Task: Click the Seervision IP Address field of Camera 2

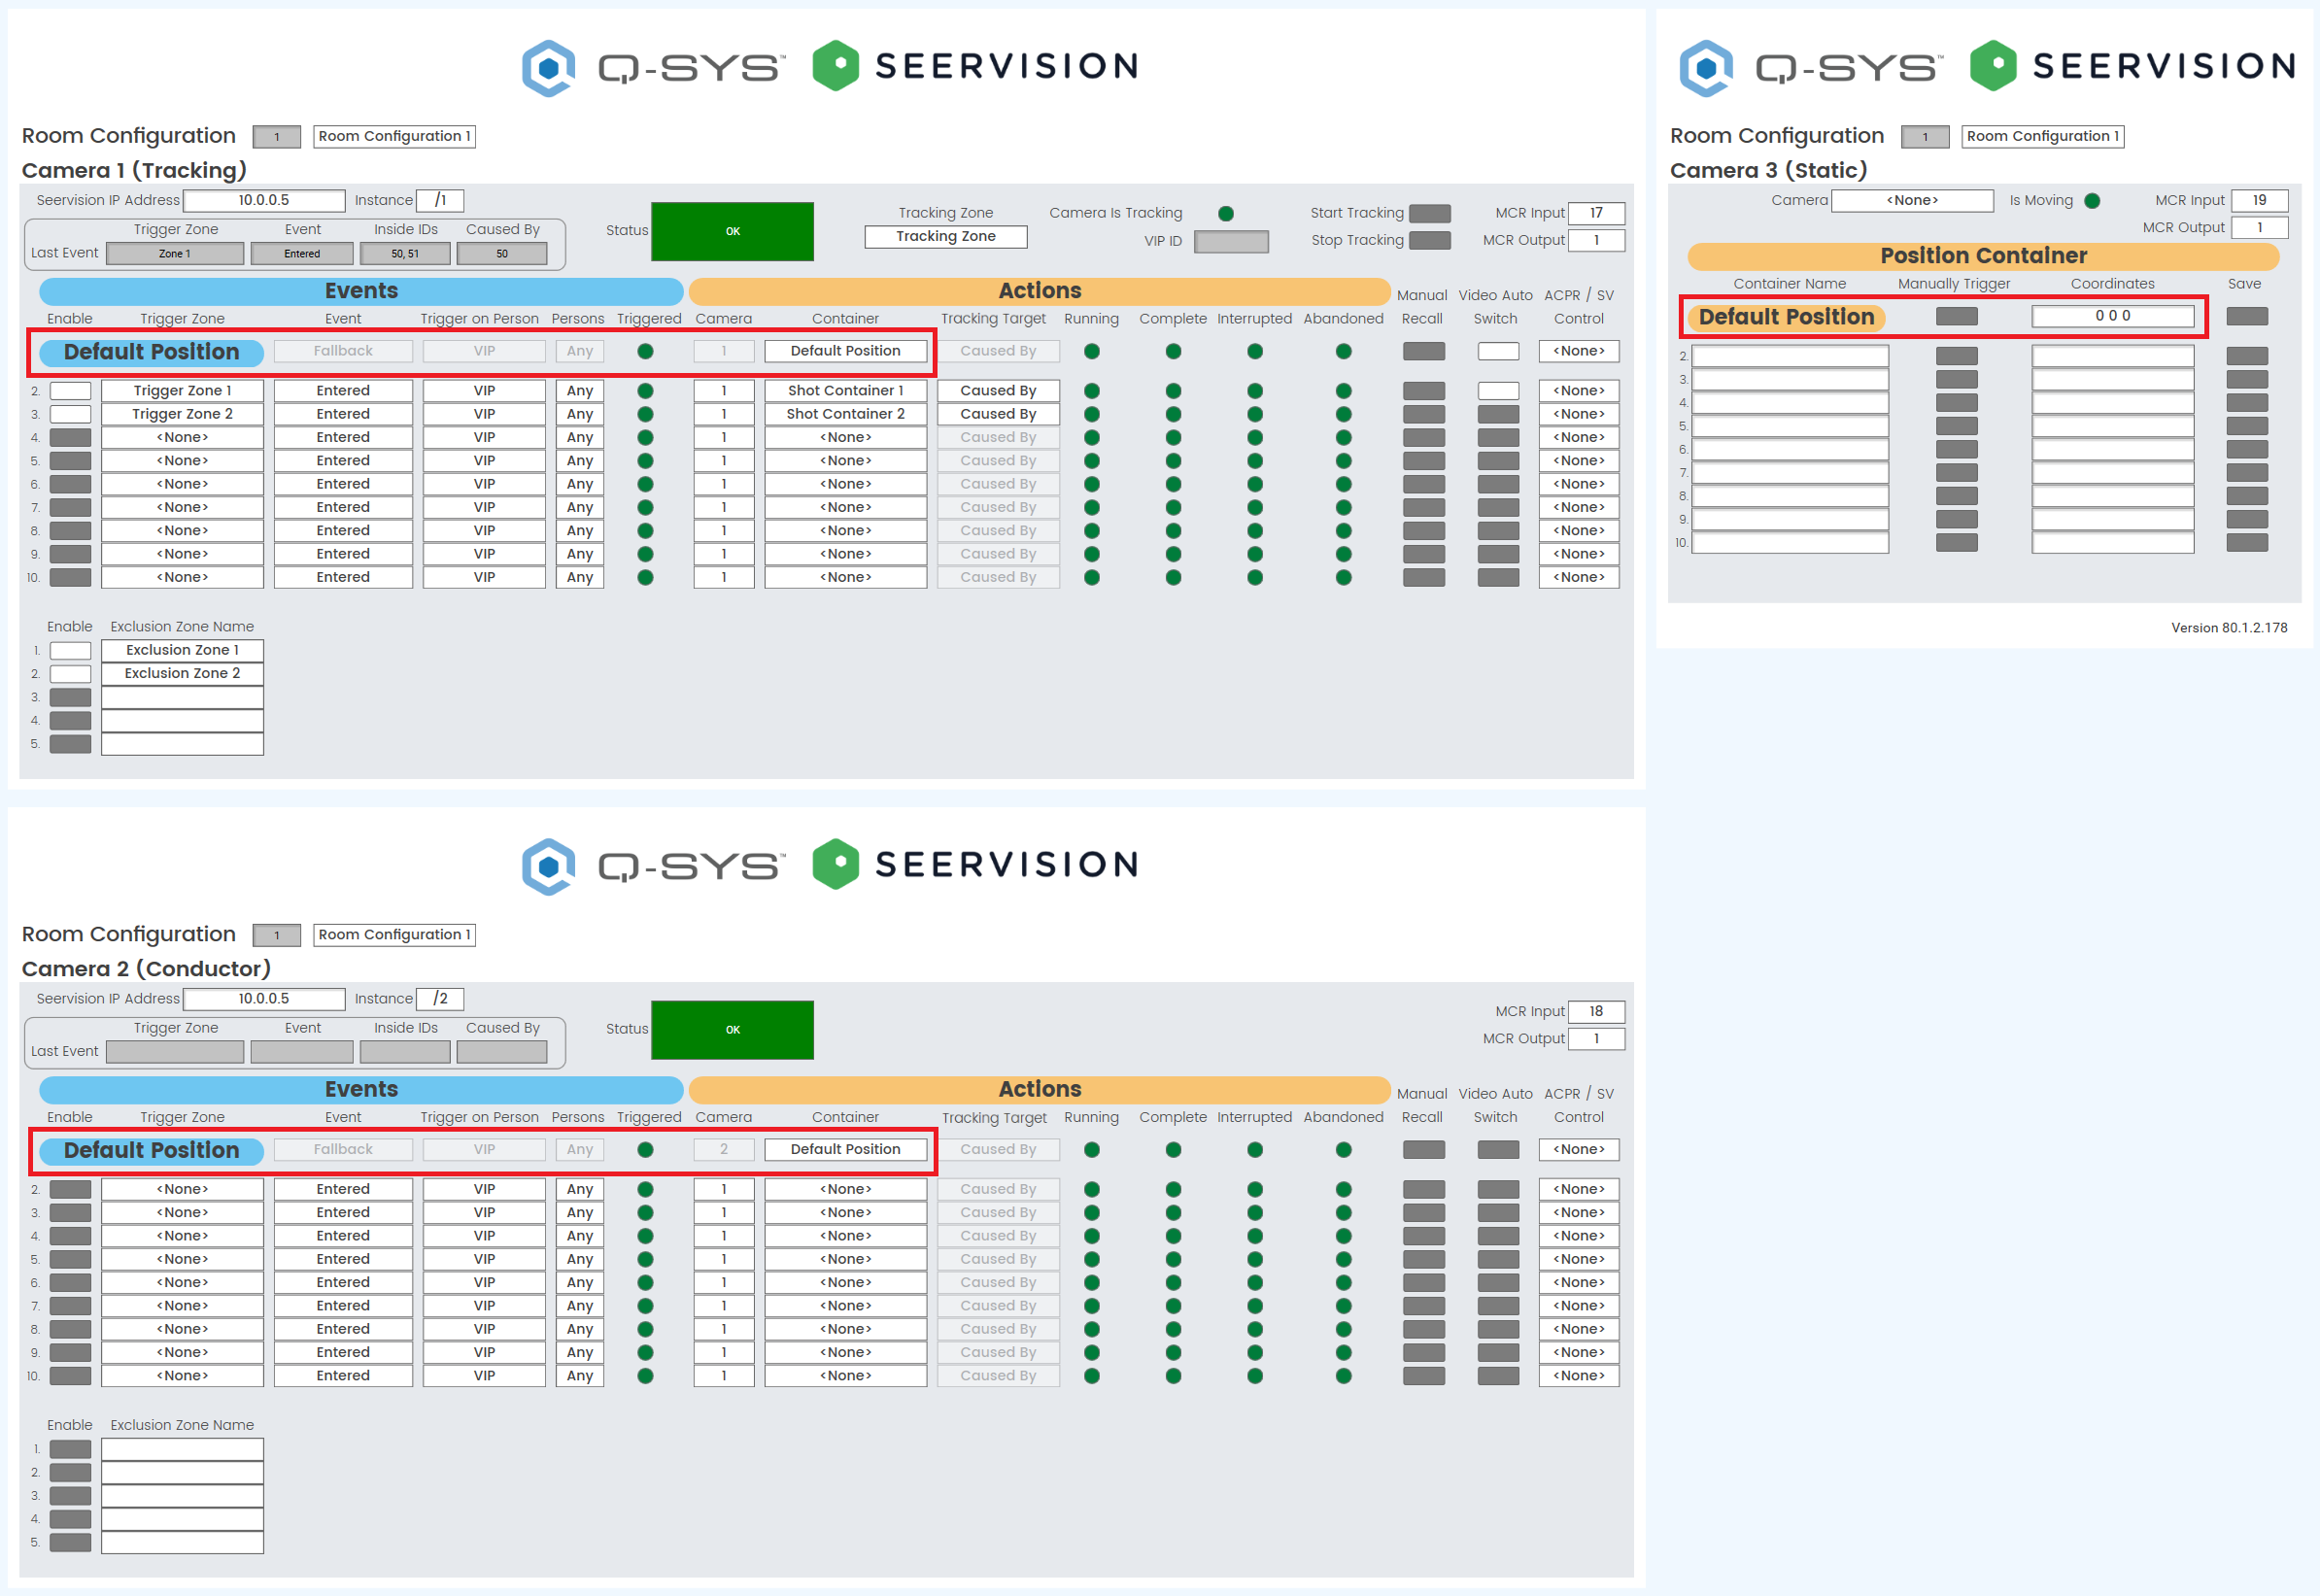Action: coord(264,999)
